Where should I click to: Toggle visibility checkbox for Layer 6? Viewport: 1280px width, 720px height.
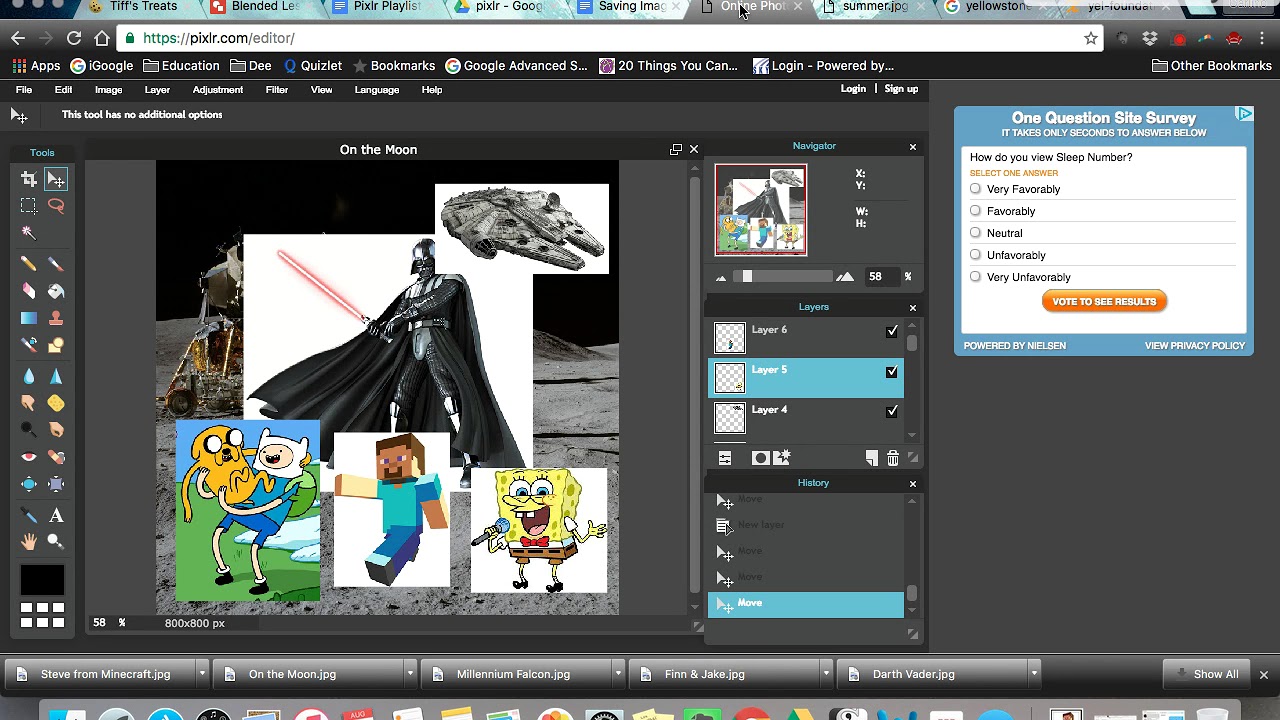coord(892,331)
